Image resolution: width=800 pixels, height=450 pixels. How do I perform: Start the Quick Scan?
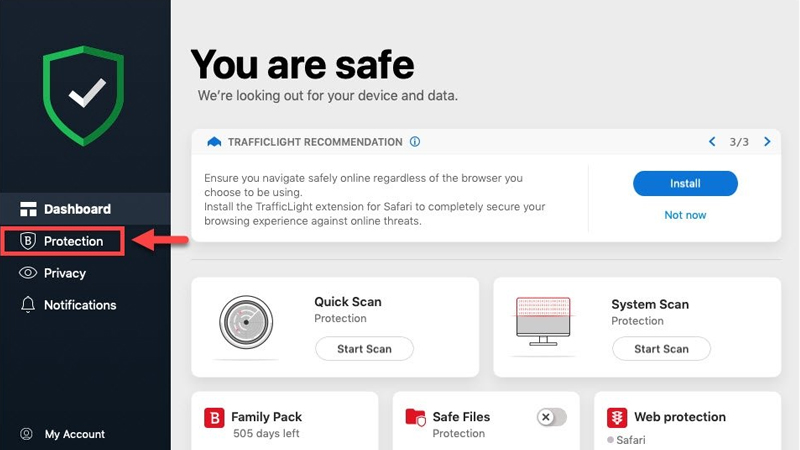364,349
